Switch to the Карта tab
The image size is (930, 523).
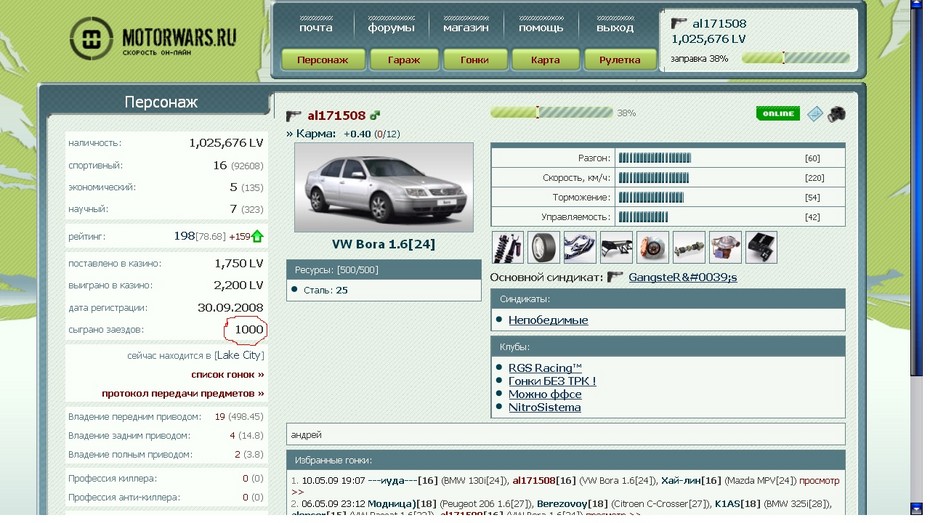pyautogui.click(x=545, y=60)
